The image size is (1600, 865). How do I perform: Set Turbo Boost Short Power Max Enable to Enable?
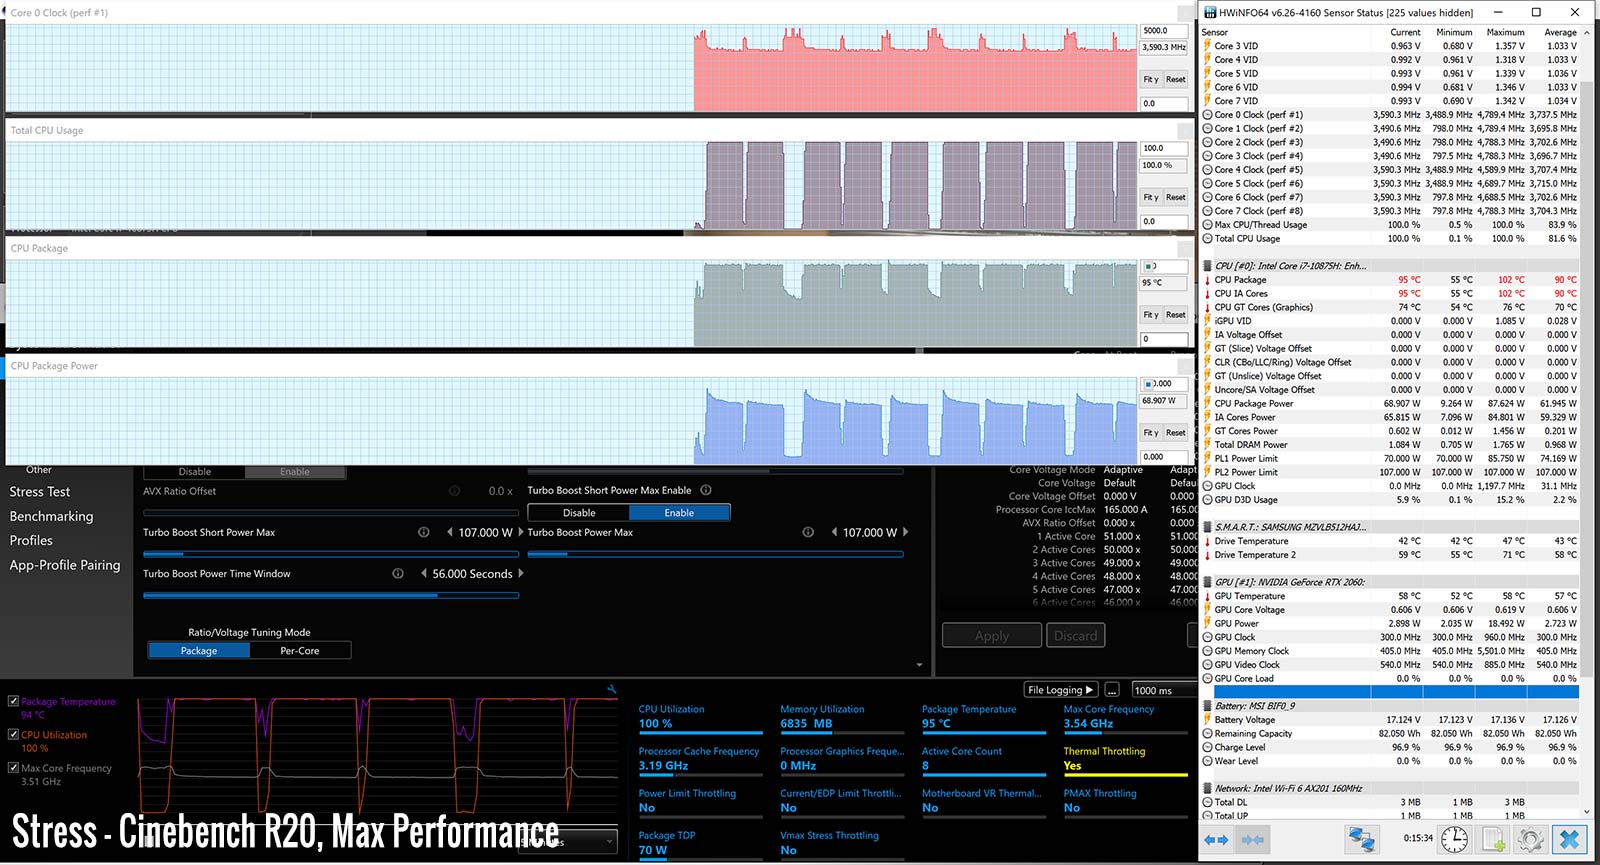679,513
